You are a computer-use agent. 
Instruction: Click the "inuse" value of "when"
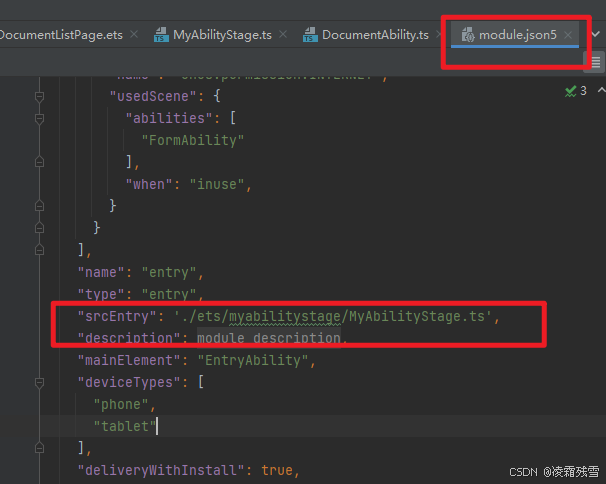(x=217, y=184)
